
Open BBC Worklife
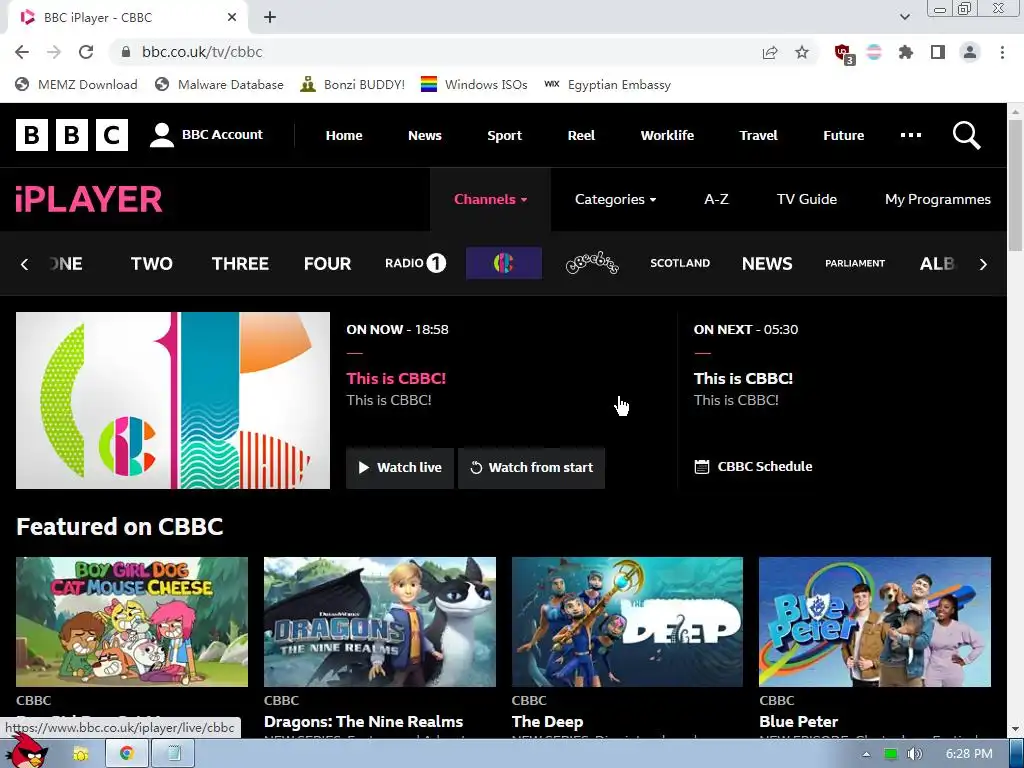(x=667, y=135)
